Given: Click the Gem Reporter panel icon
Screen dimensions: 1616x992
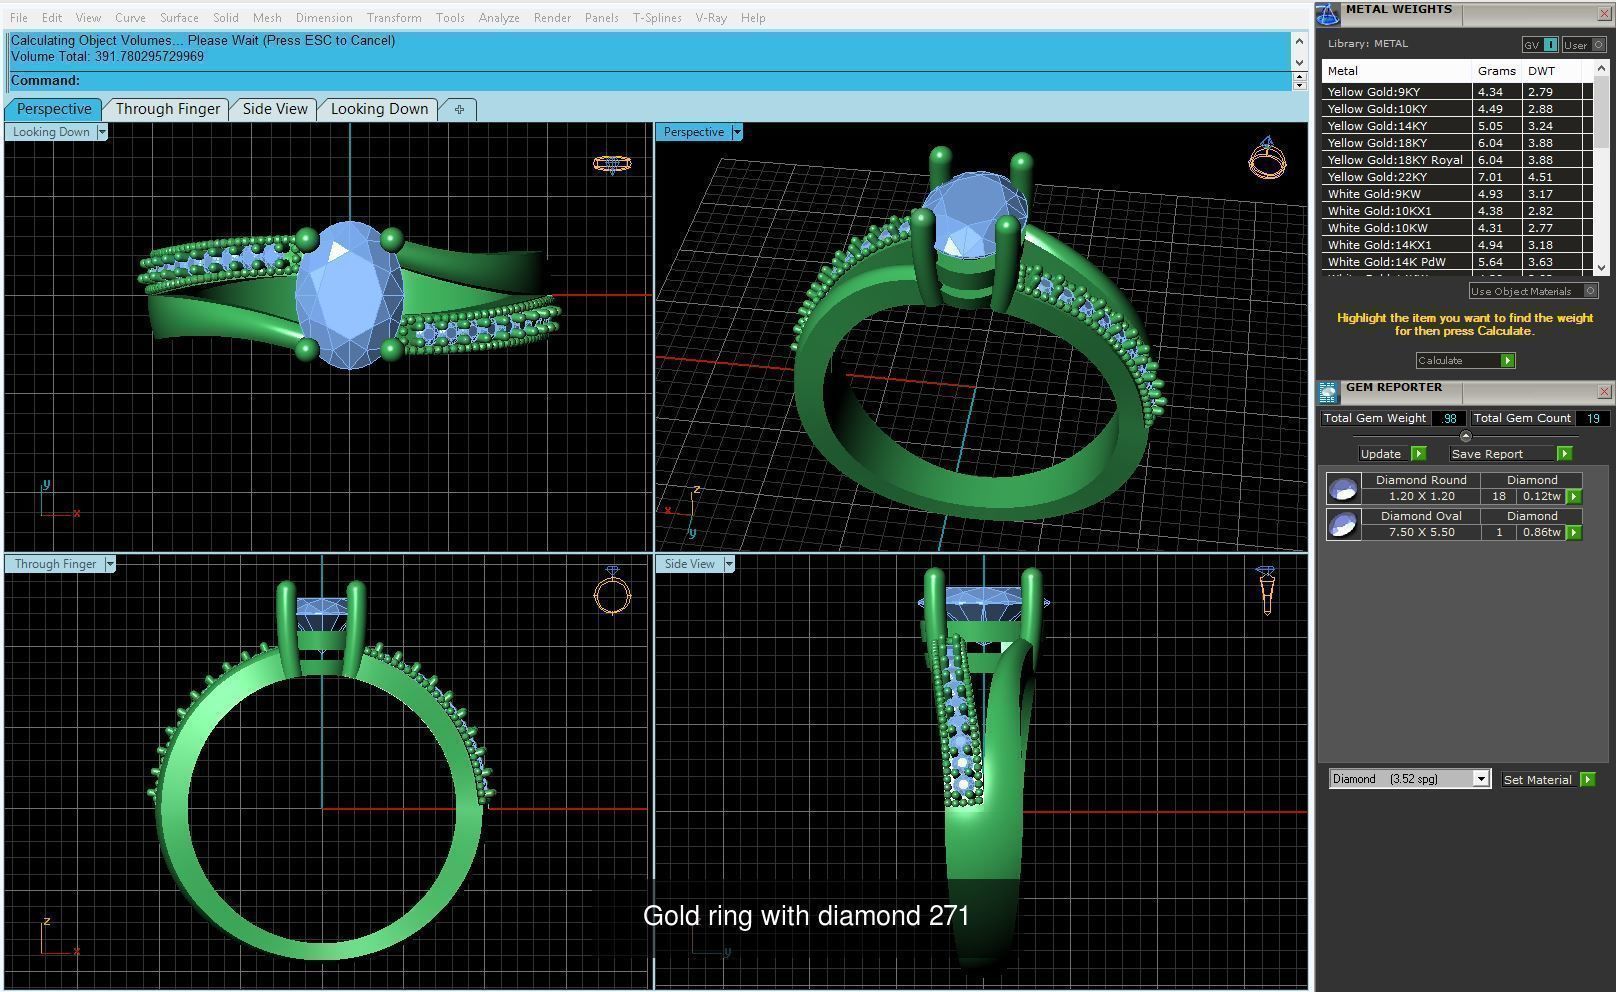Looking at the screenshot, I should pyautogui.click(x=1328, y=391).
